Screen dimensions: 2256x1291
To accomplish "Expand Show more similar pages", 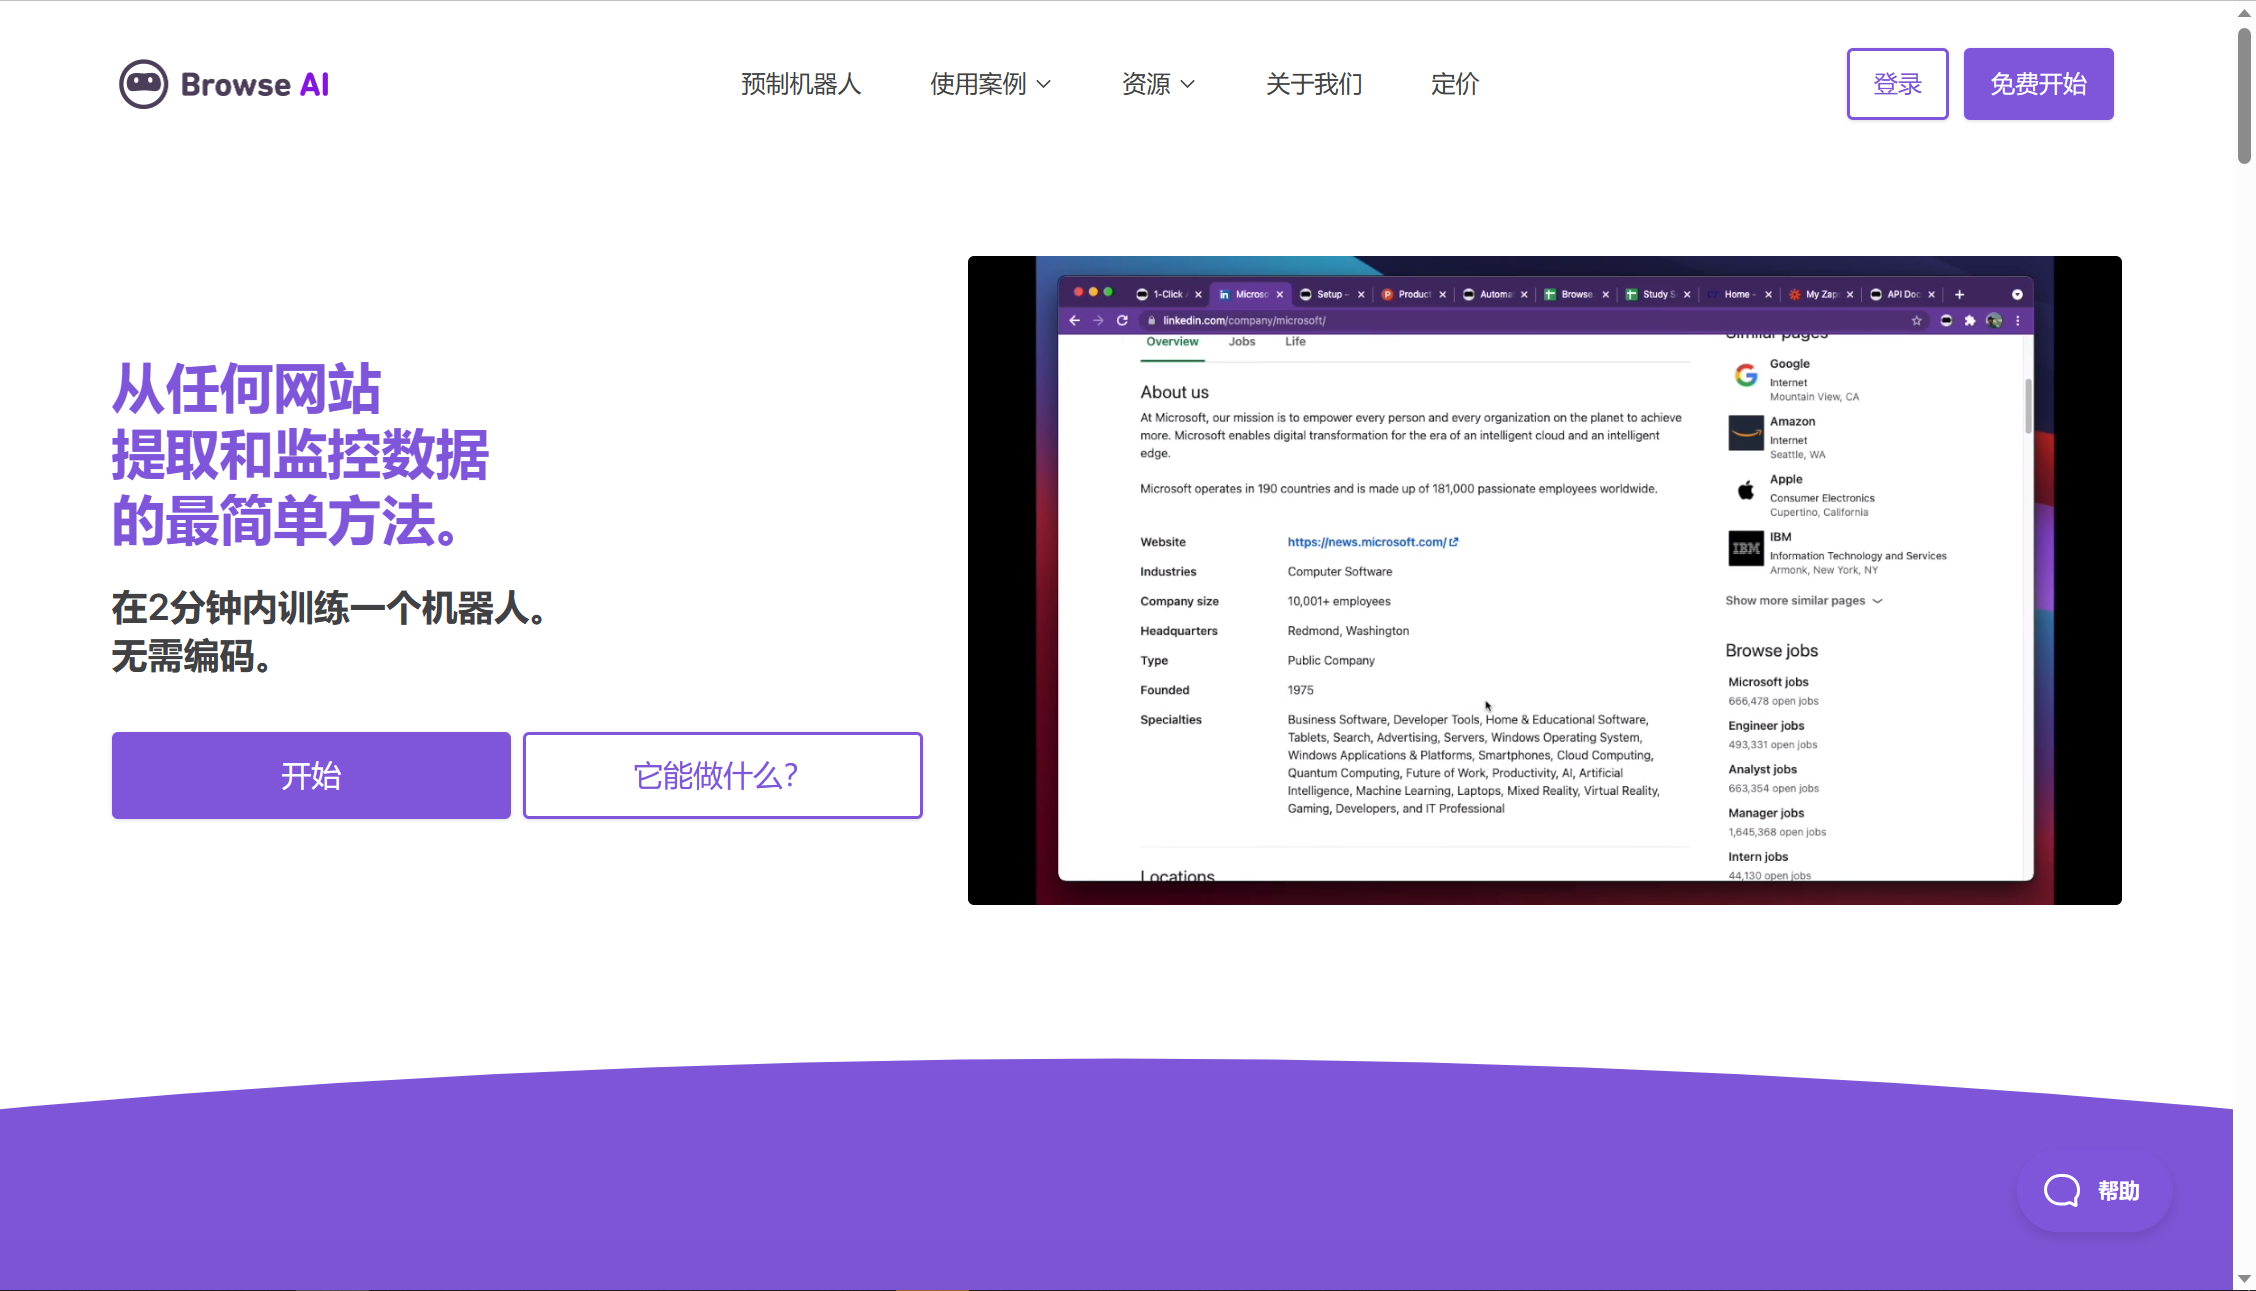I will tap(1804, 600).
